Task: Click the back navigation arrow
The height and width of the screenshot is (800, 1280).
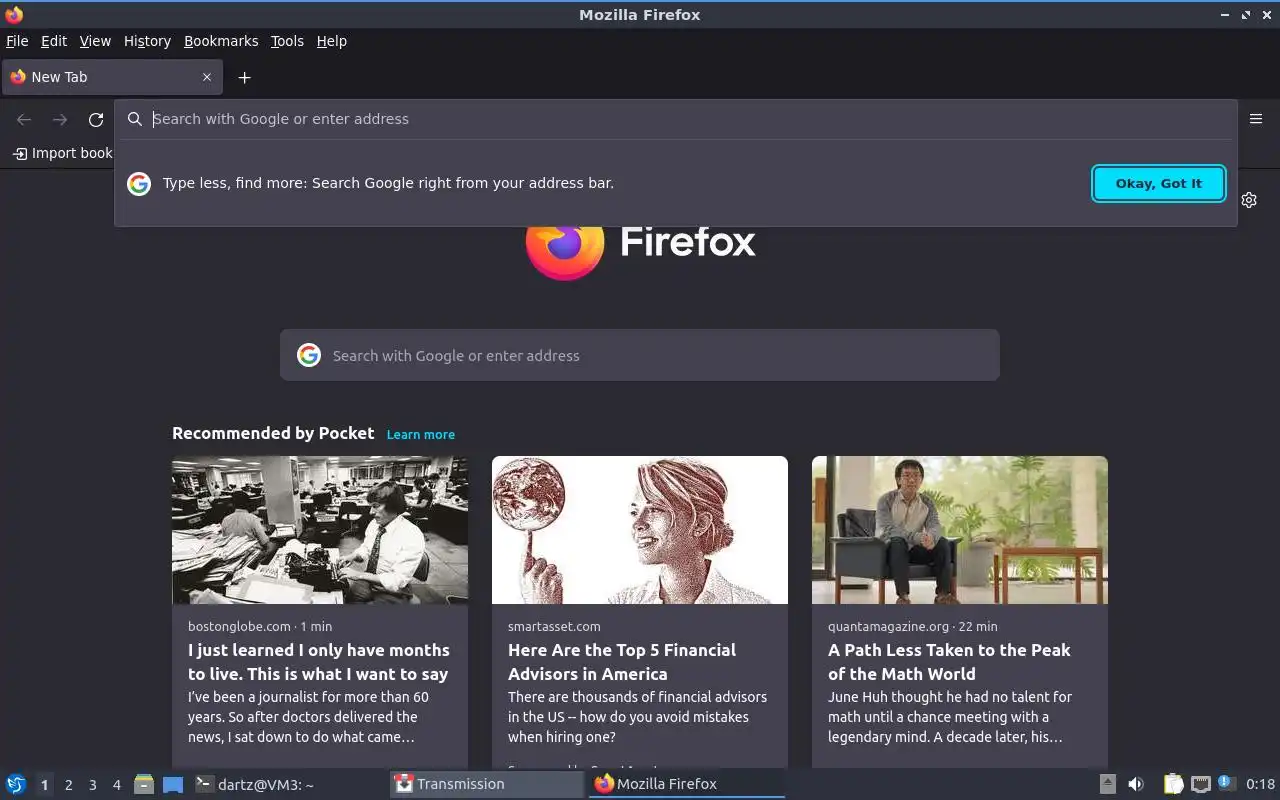Action: click(x=24, y=120)
